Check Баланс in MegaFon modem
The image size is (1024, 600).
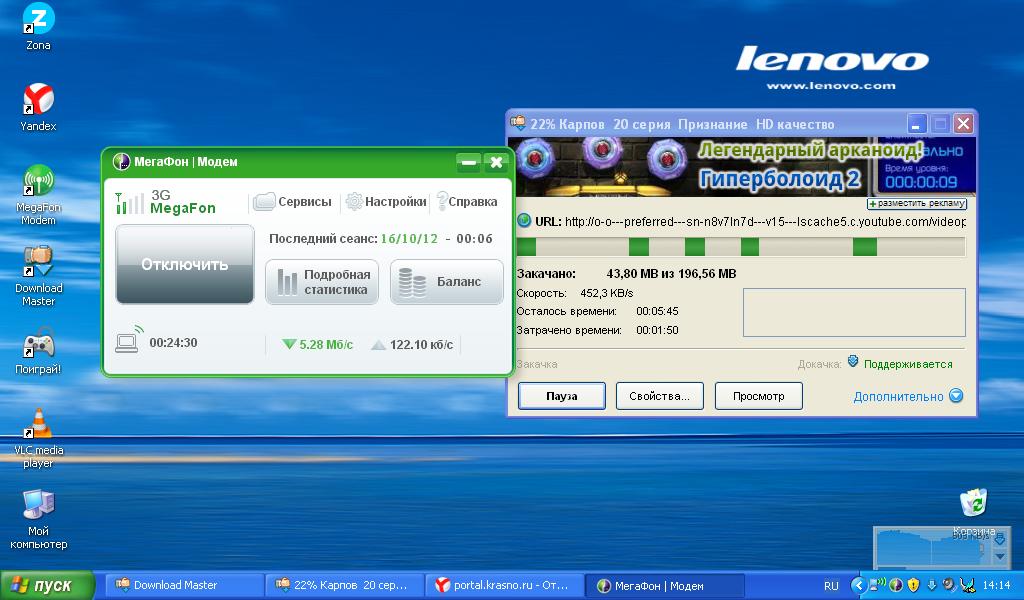pyautogui.click(x=447, y=282)
